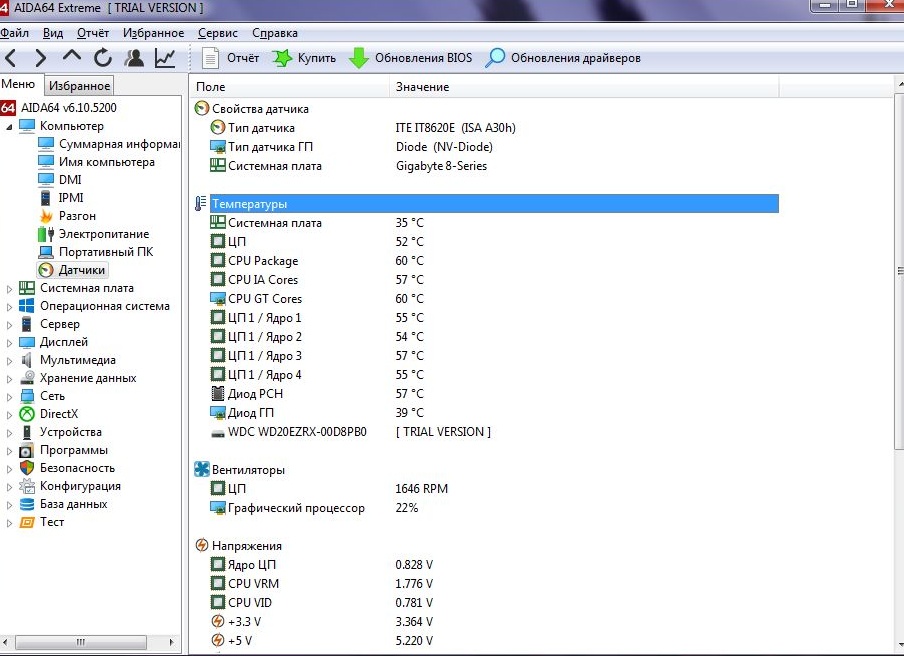The width and height of the screenshot is (904, 656).
Task: Click the Купить toolbar button
Action: [304, 58]
